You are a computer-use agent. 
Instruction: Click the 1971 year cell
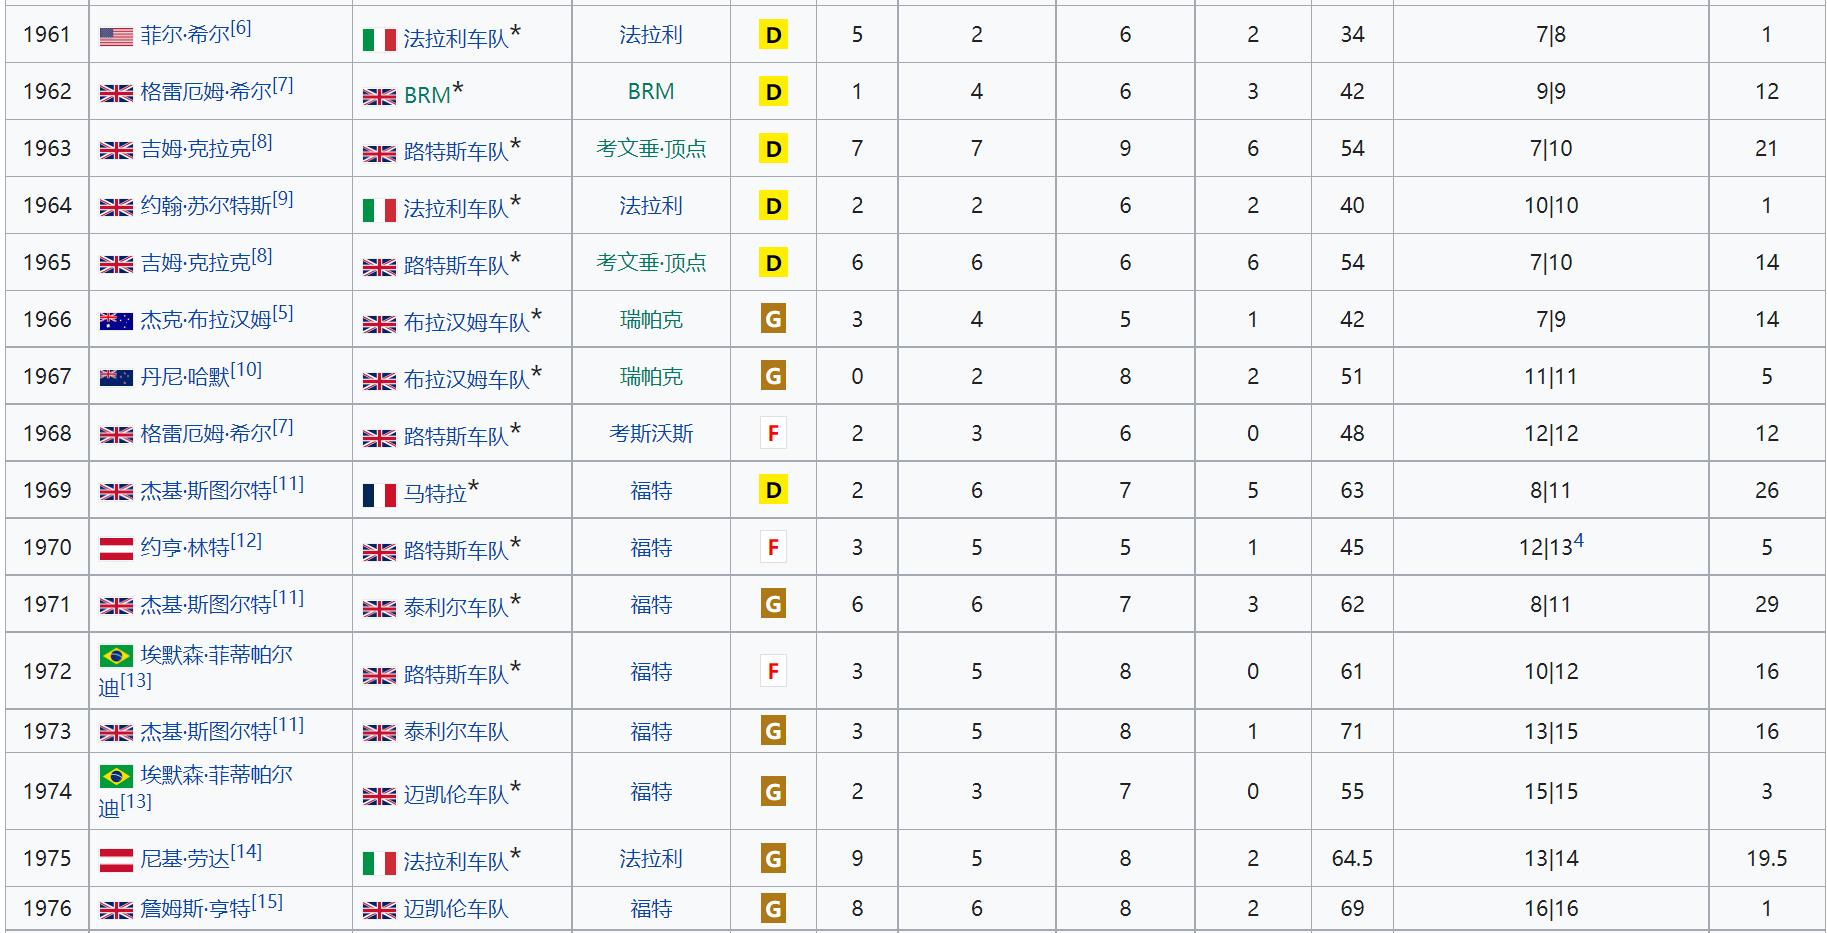(47, 605)
